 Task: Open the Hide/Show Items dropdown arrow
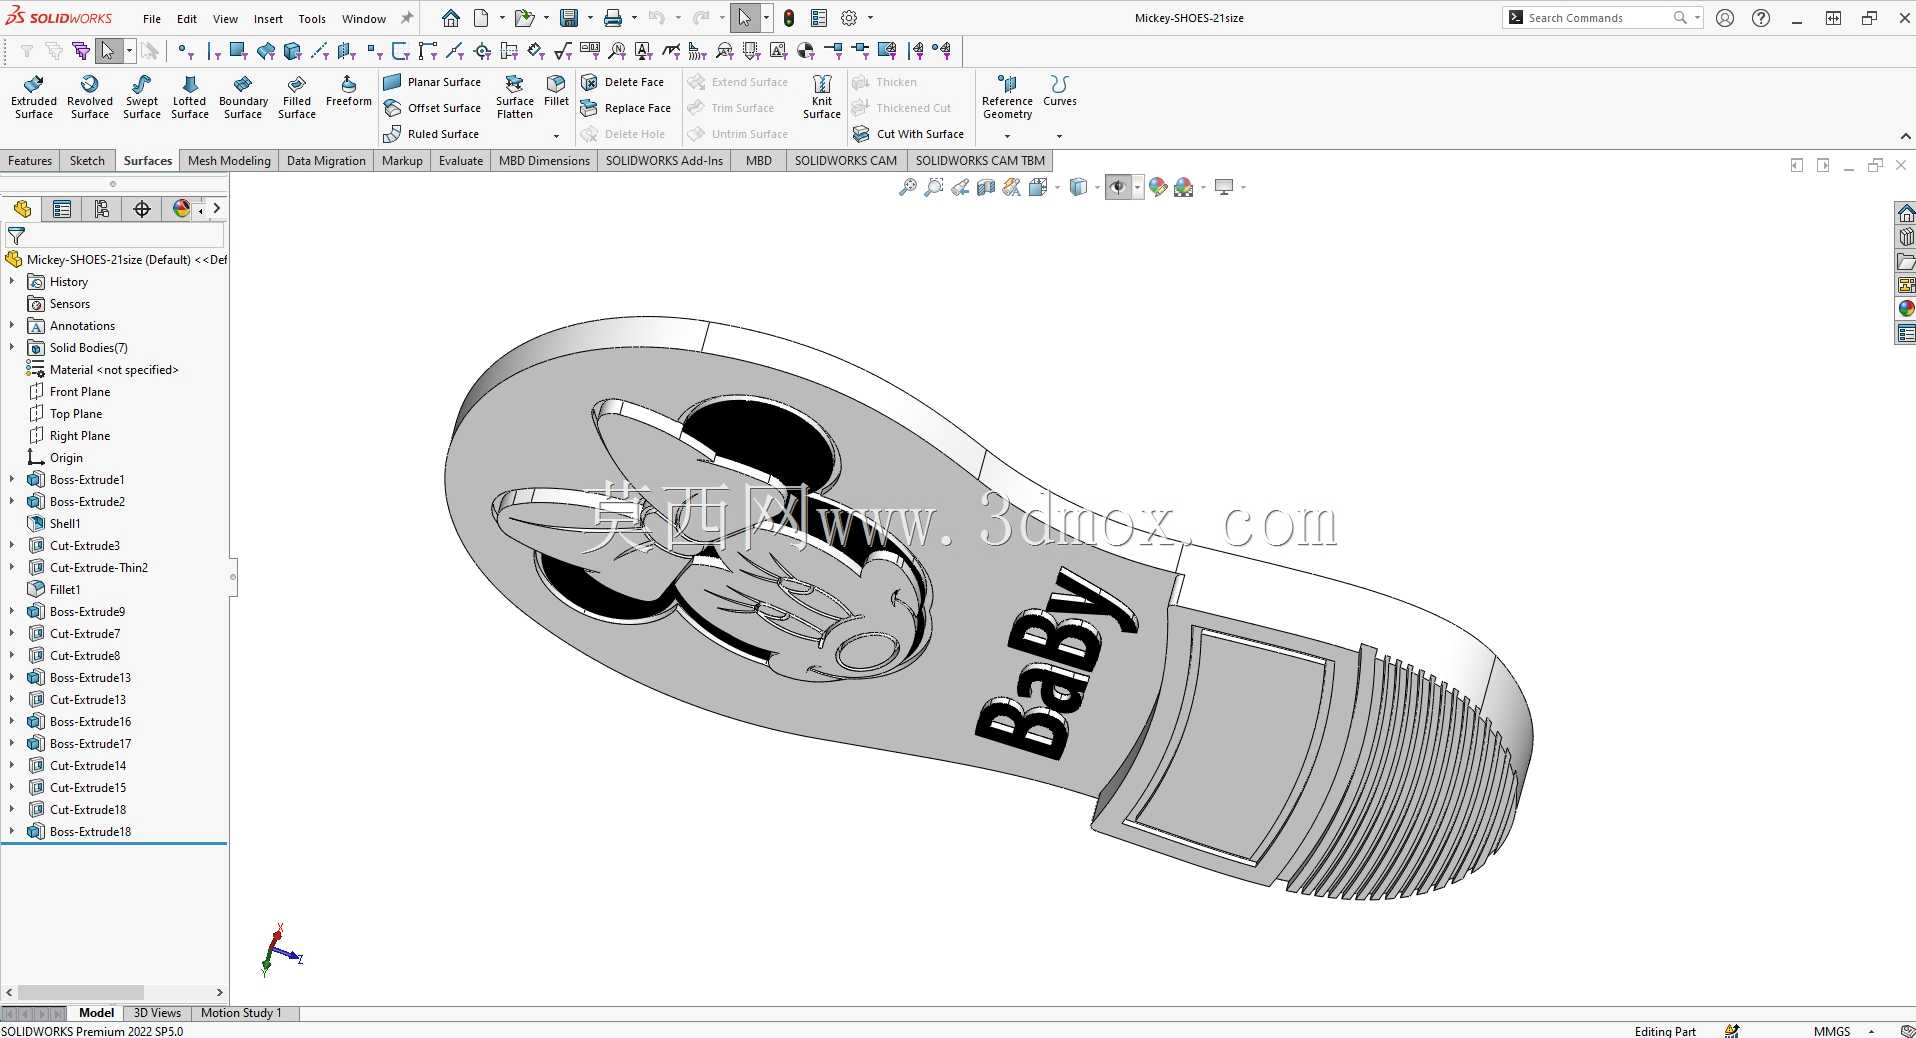coord(1137,187)
